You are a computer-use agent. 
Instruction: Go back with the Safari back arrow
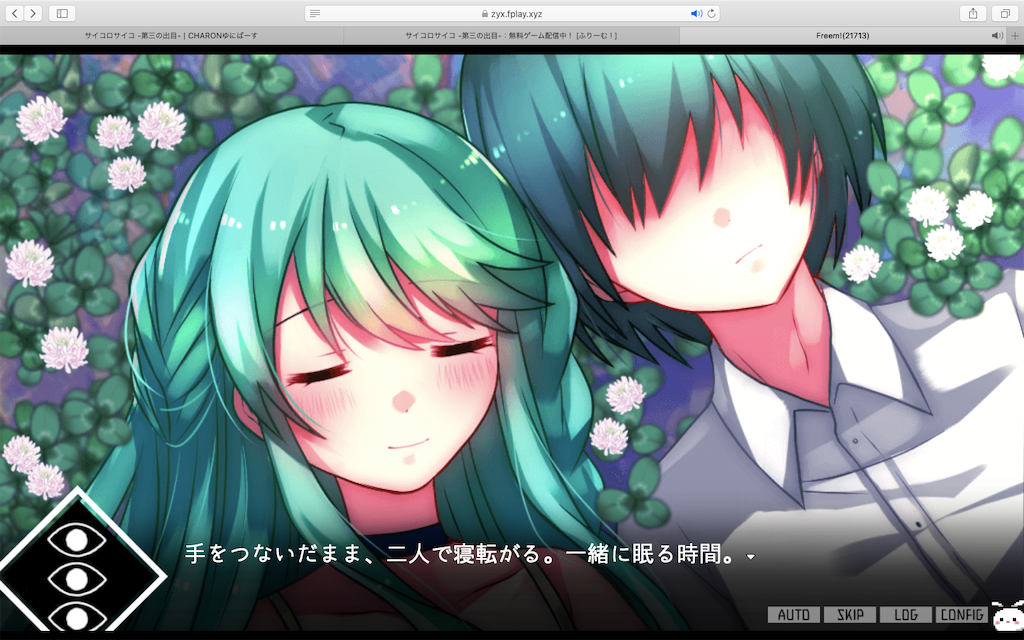pos(14,13)
